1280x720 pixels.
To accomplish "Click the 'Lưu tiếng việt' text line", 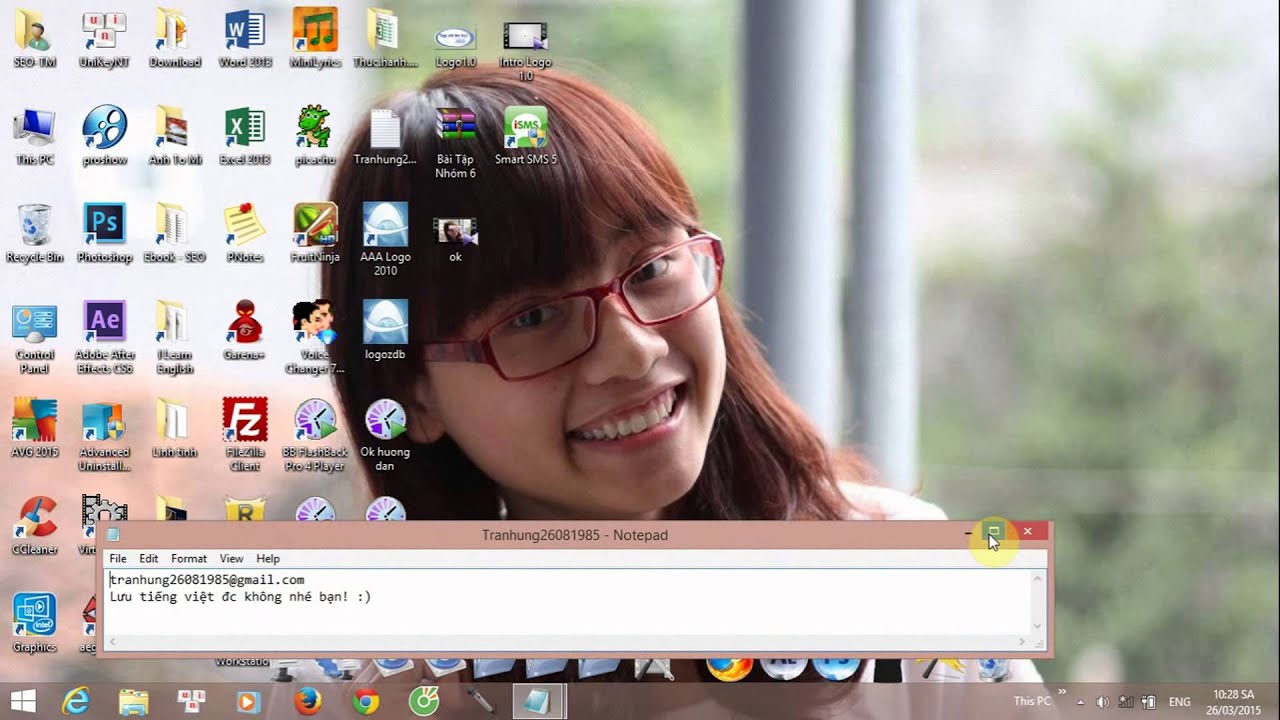I will tap(240, 597).
